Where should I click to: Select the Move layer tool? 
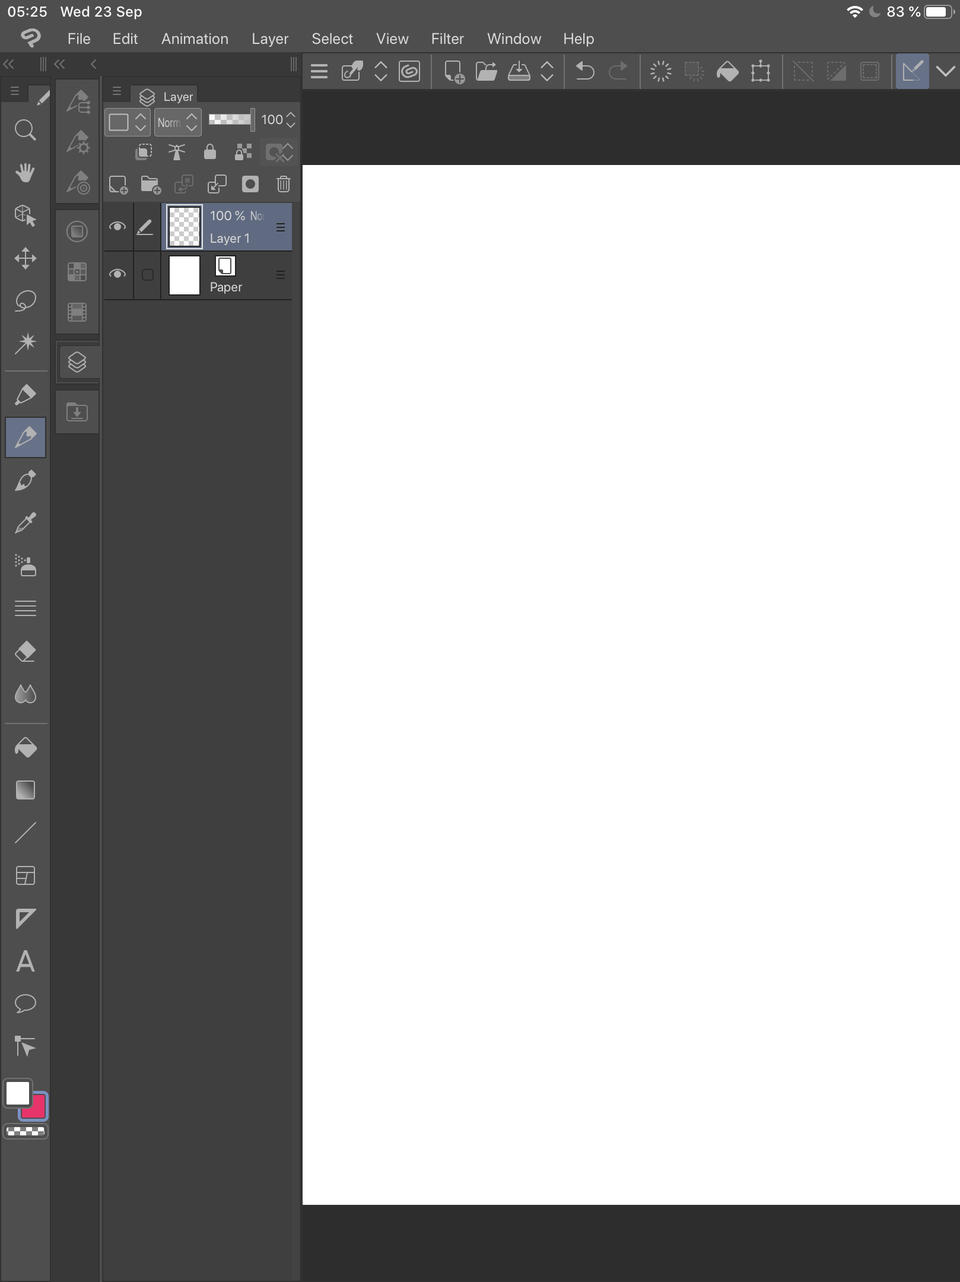(x=26, y=258)
